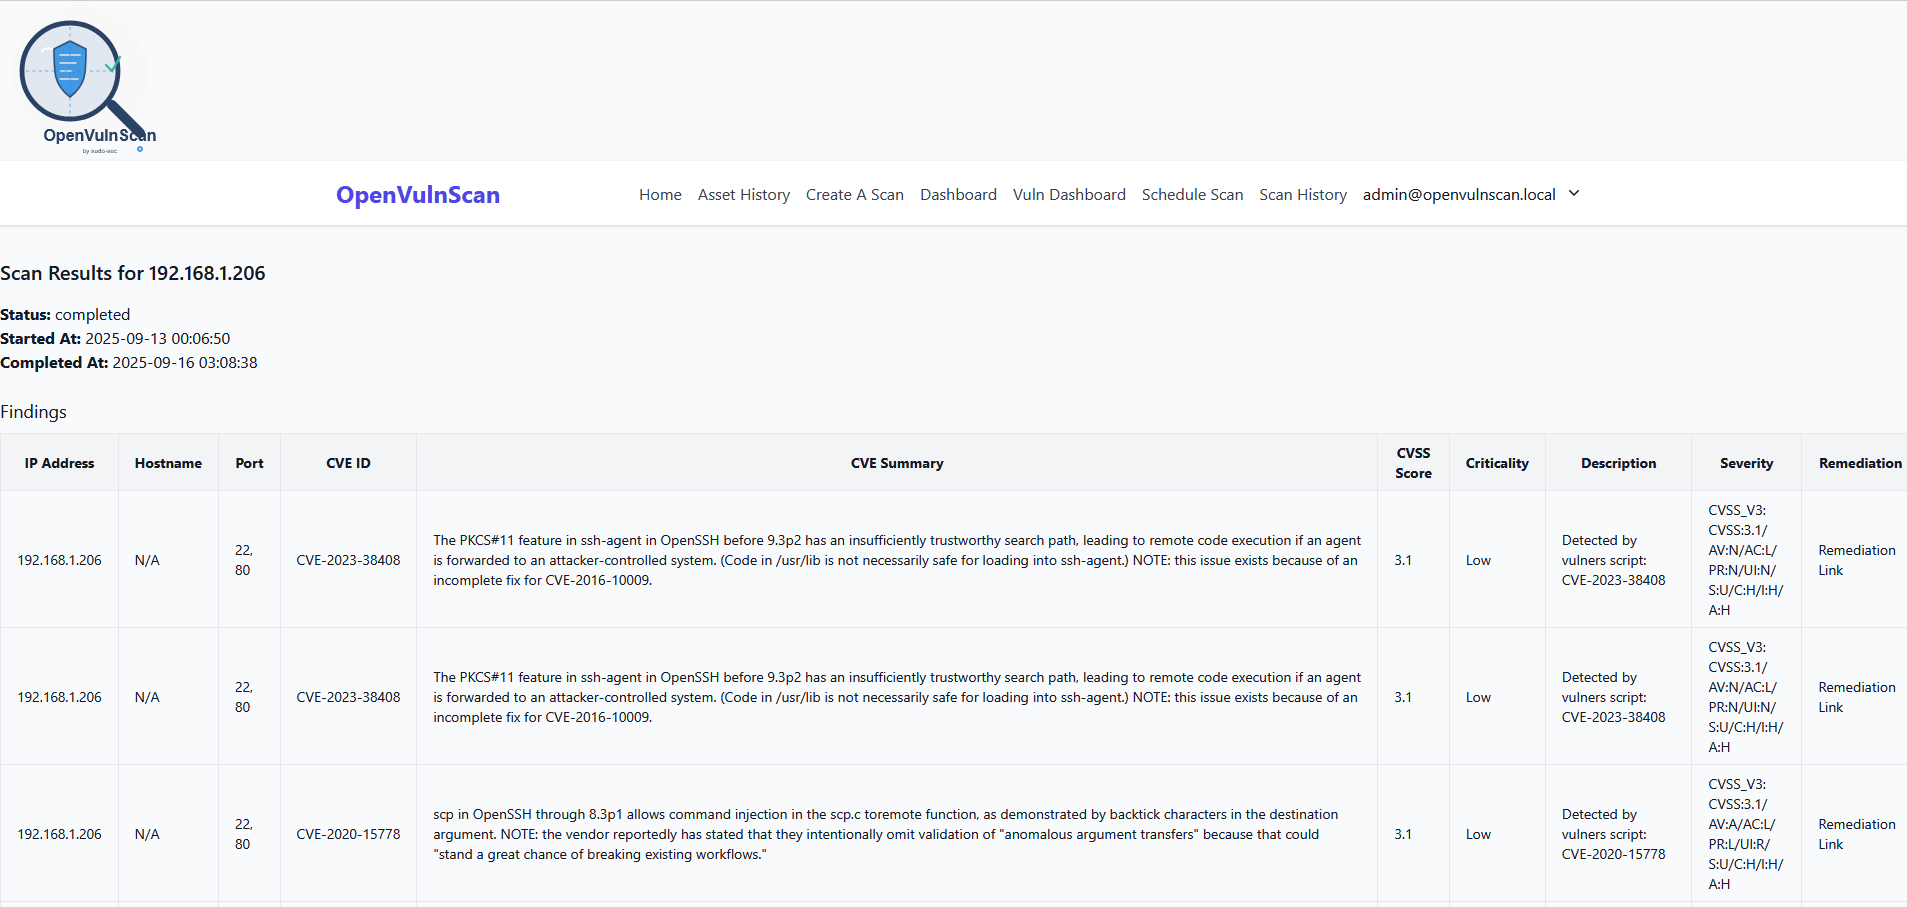1907x907 pixels.
Task: Open Create A Scan page
Action: point(854,195)
